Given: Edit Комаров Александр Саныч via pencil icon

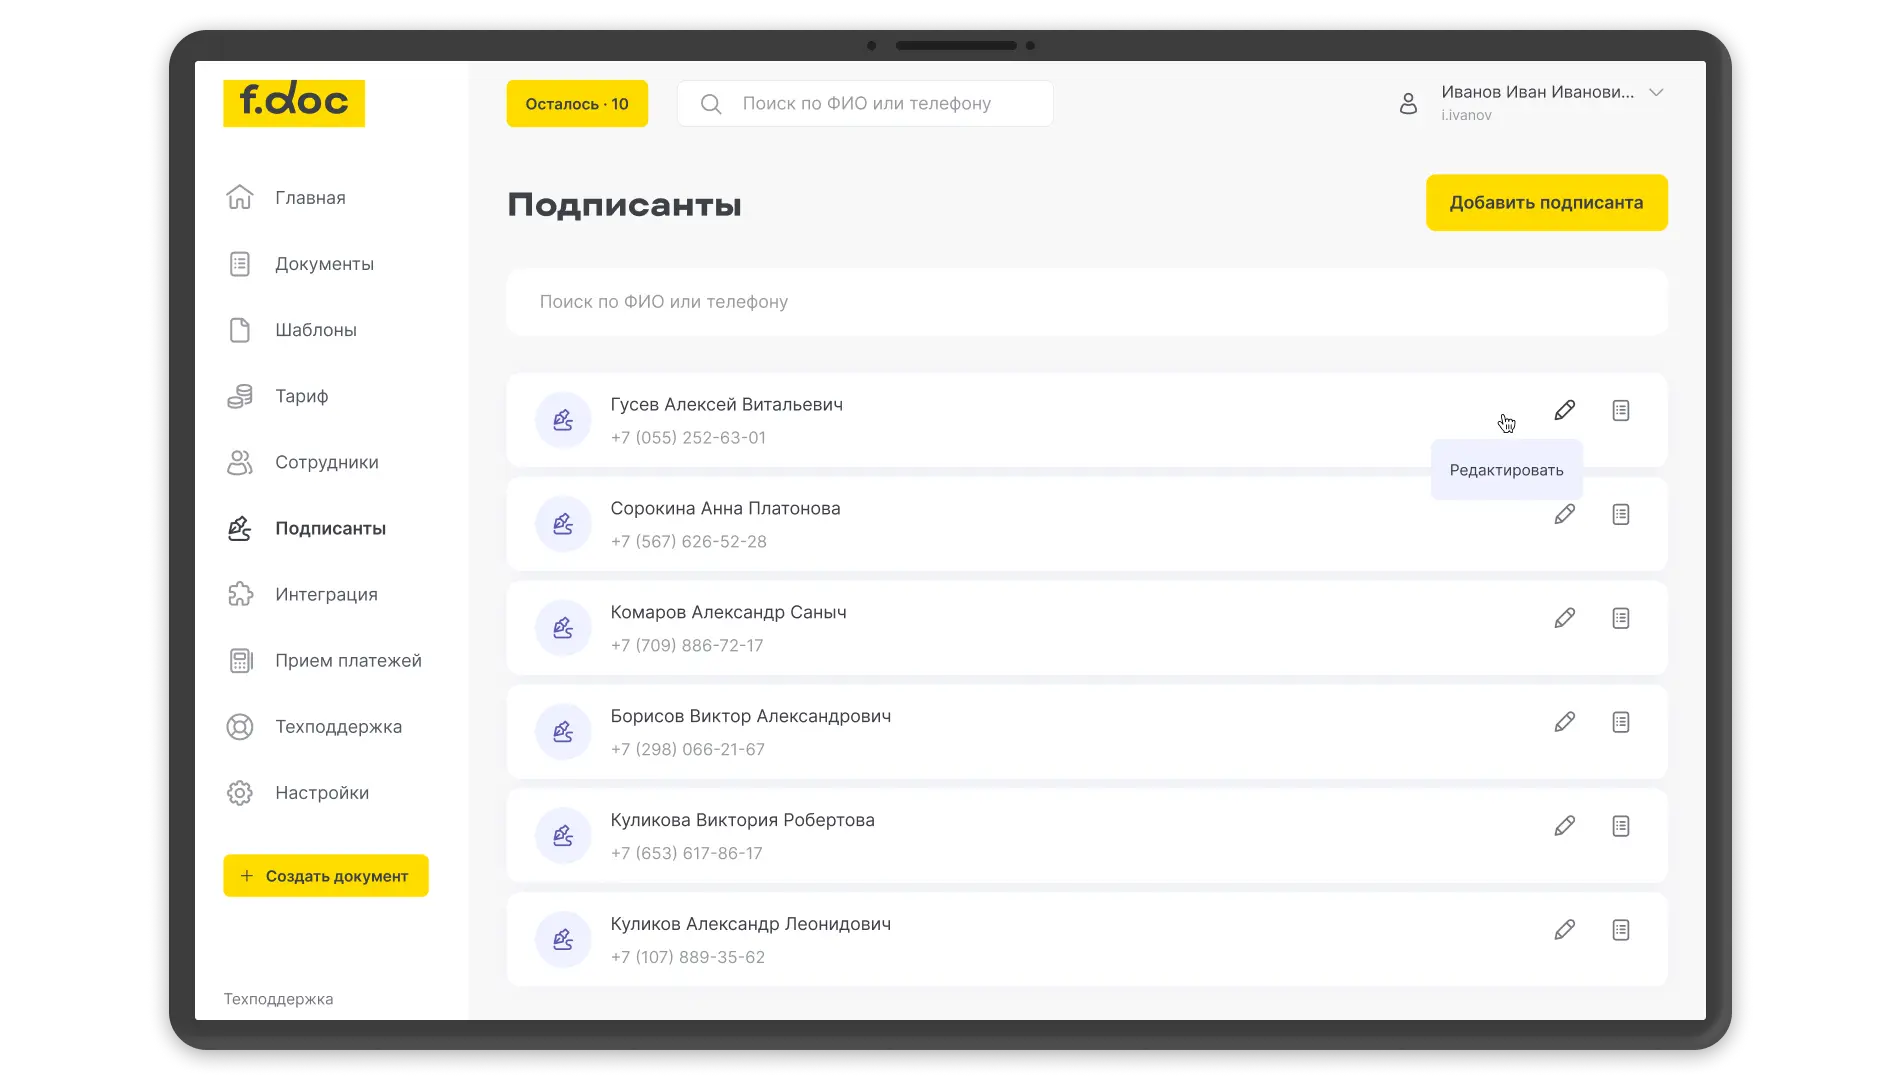Looking at the screenshot, I should pos(1564,618).
